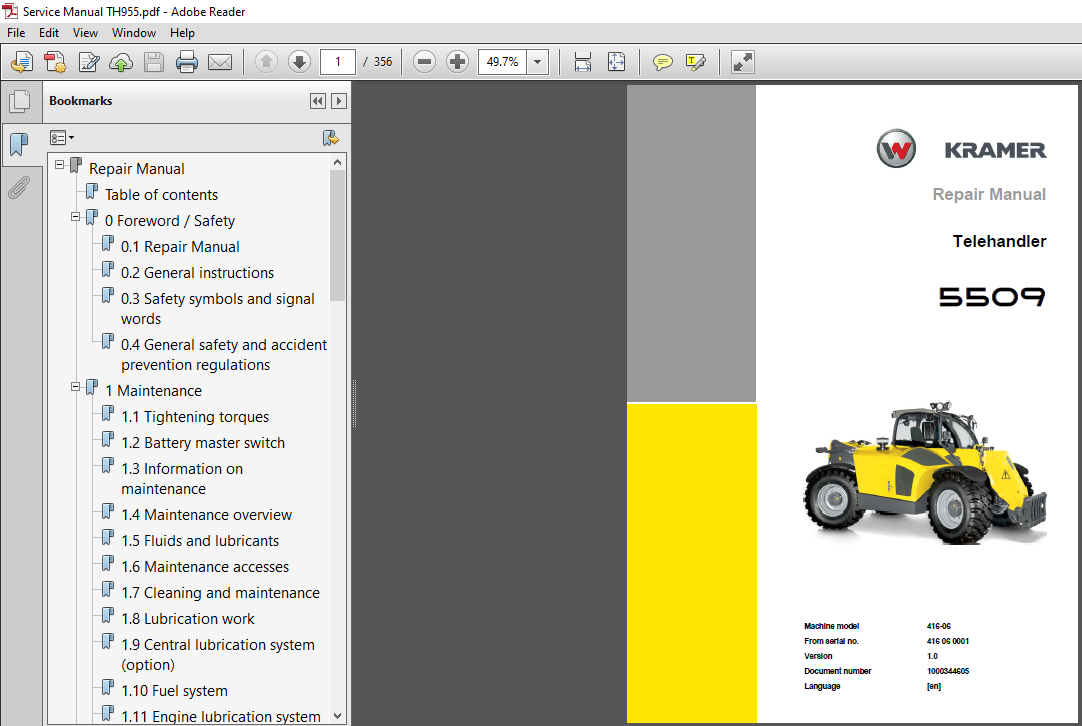Screen dimensions: 1082x726
Task: Click the zoom percentage field
Action: click(502, 62)
